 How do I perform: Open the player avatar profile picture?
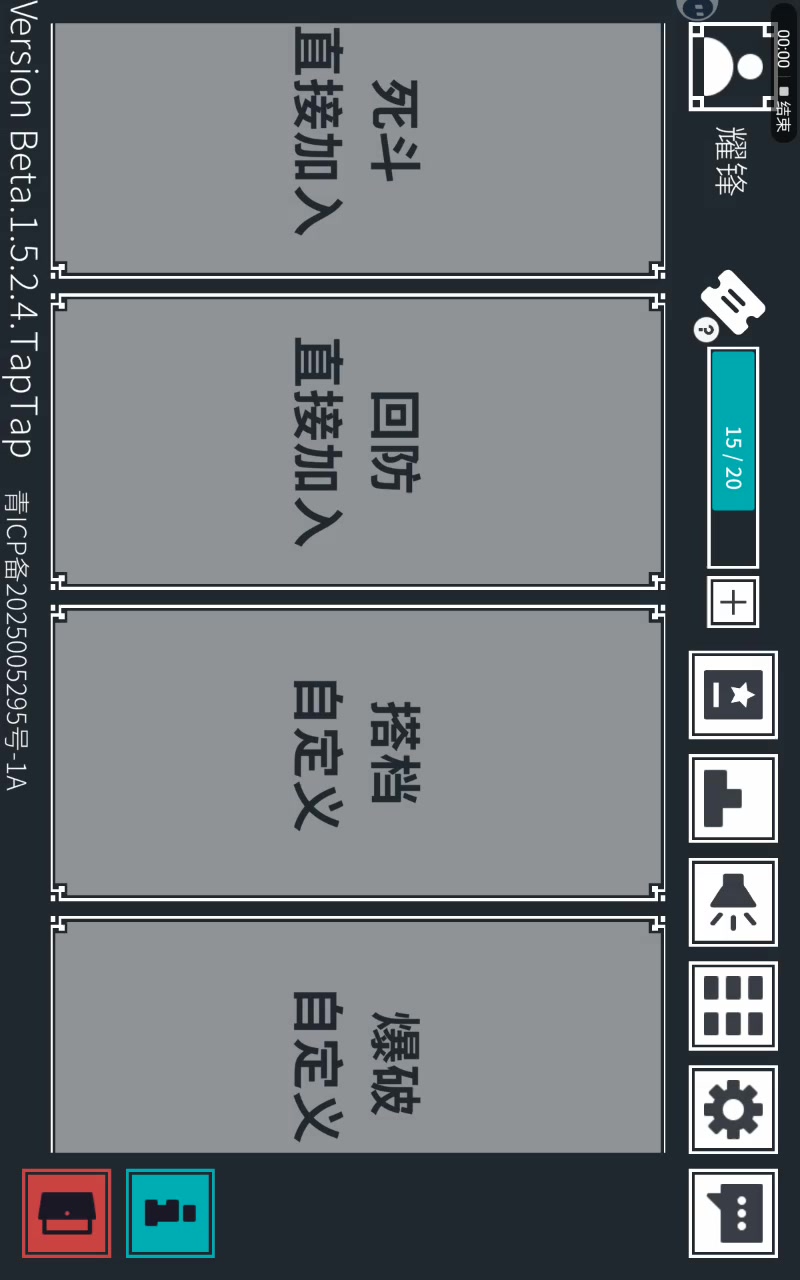tap(733, 66)
